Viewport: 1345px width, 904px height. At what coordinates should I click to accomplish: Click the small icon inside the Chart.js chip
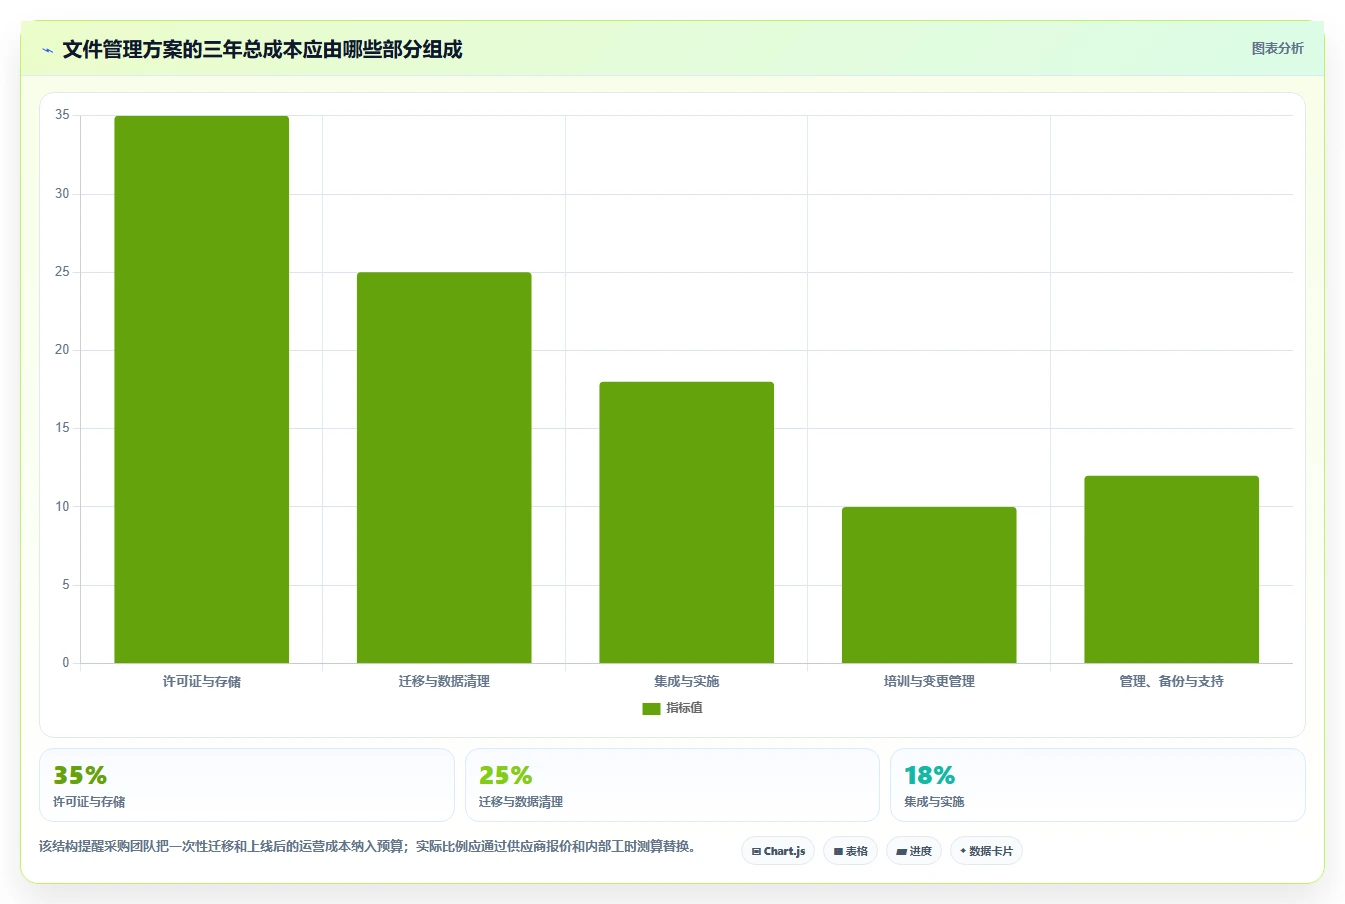tap(756, 852)
